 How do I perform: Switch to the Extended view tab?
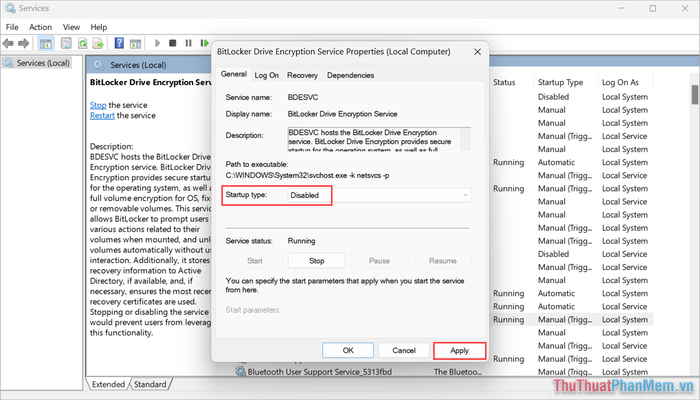tap(108, 384)
